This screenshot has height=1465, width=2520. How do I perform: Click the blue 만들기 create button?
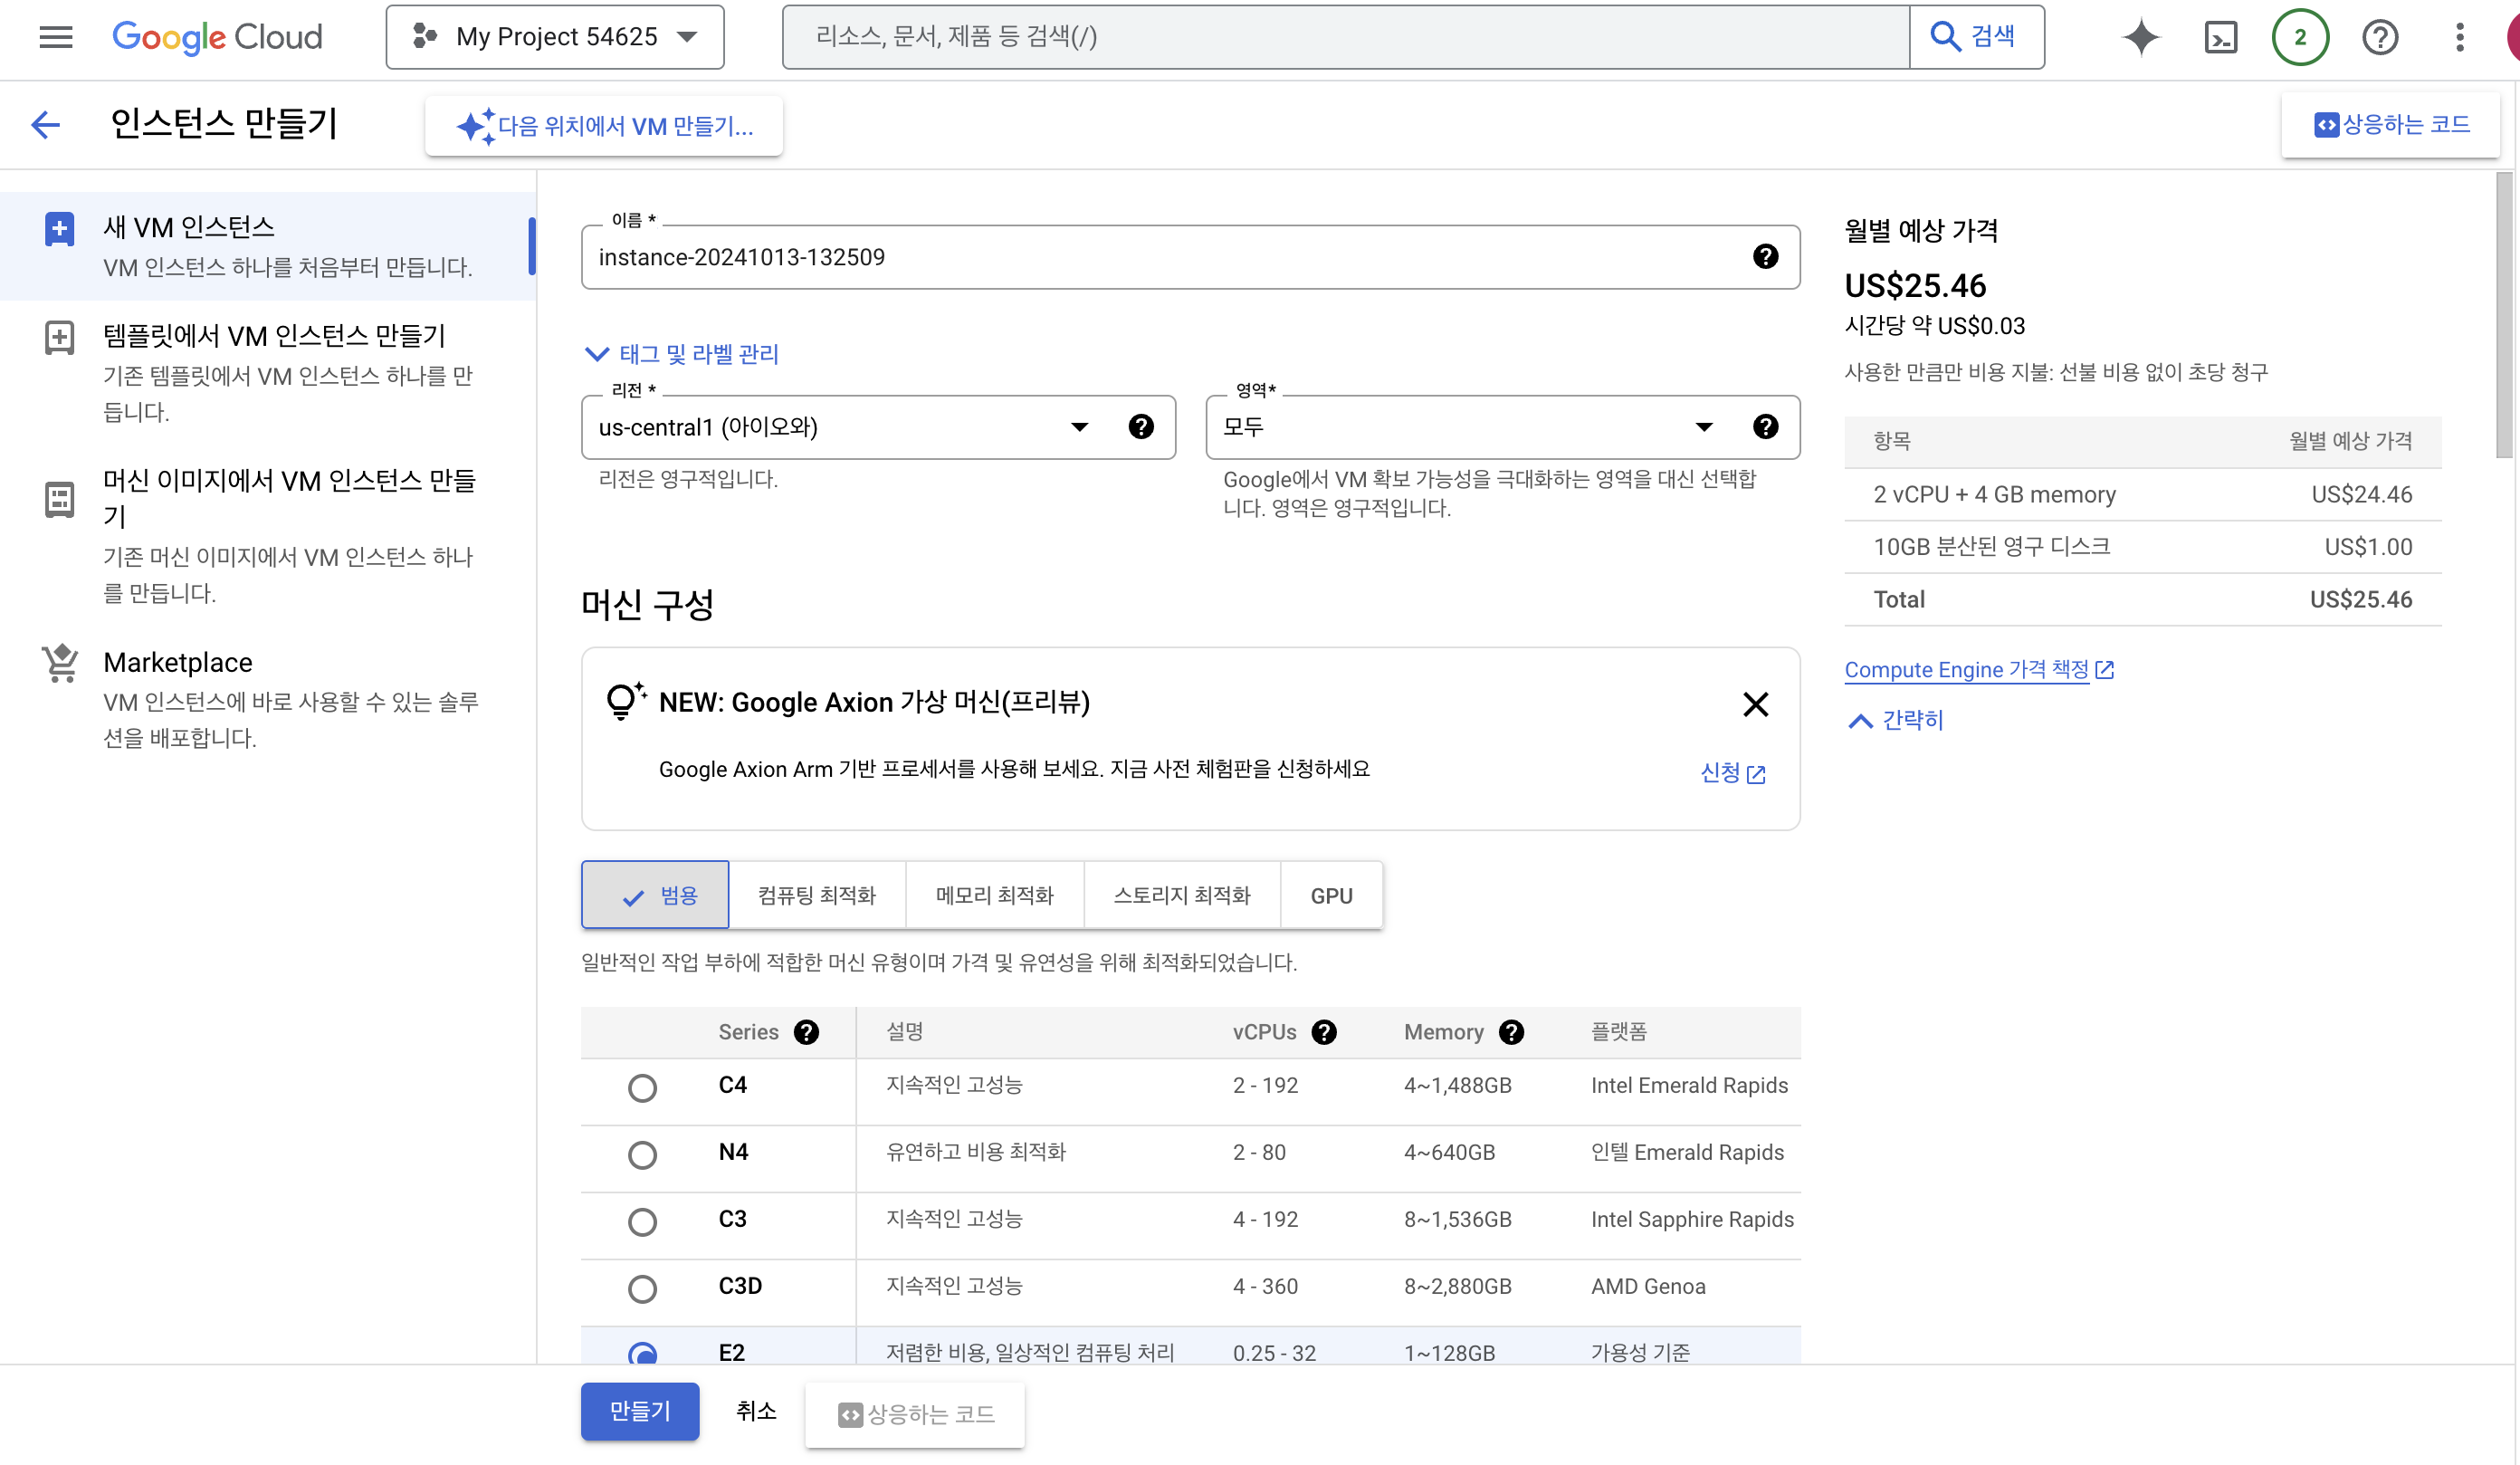coord(640,1411)
